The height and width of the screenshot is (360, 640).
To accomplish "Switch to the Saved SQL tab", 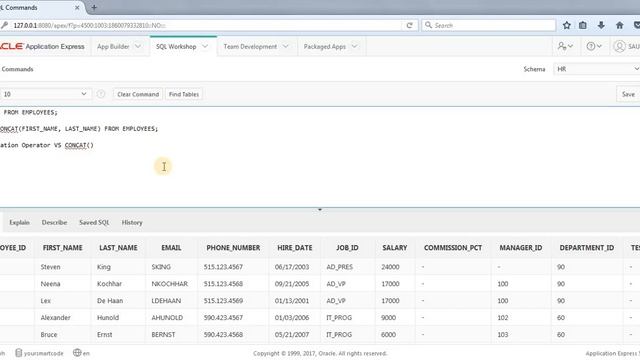I will (x=94, y=222).
